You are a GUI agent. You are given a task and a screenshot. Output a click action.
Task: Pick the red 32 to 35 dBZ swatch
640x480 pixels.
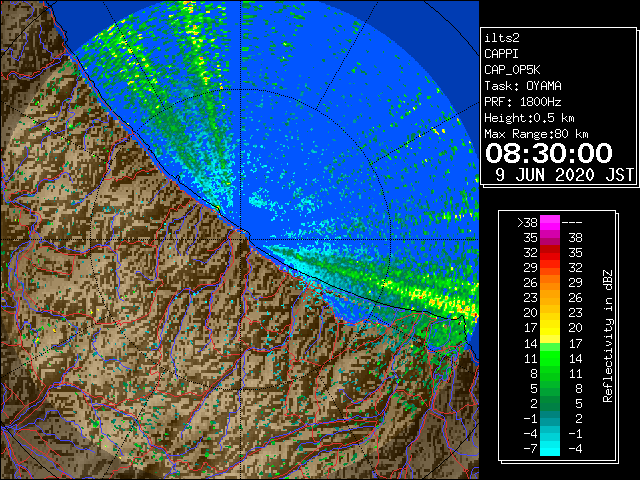[x=550, y=253]
